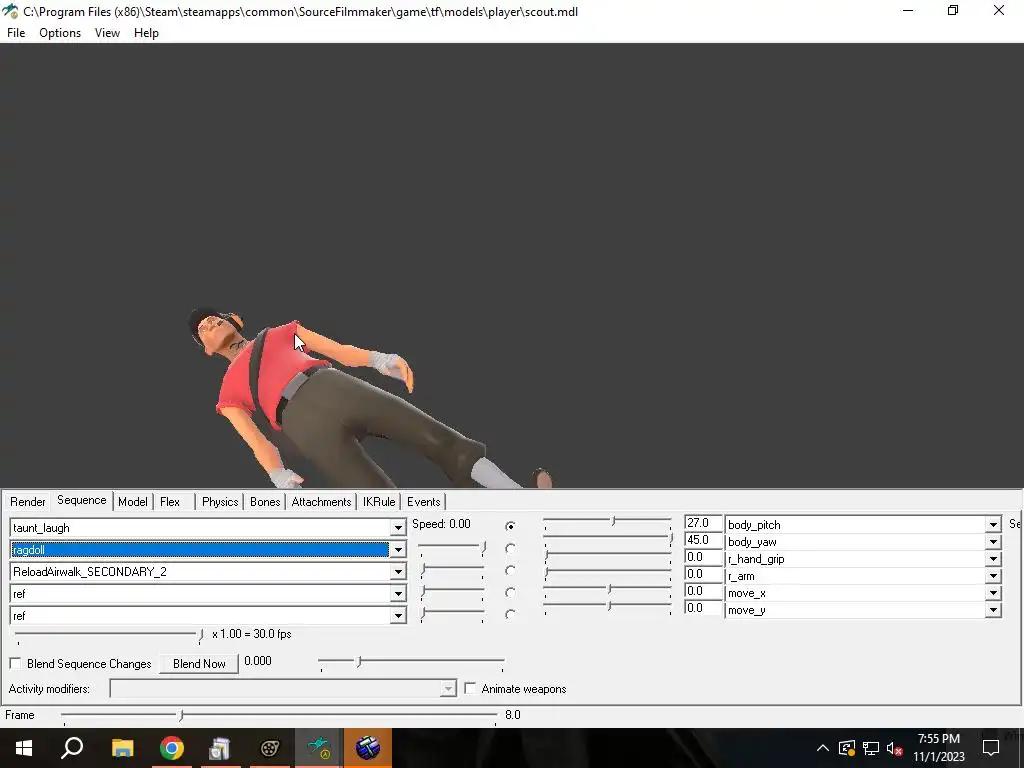Open the Help menu

pos(146,33)
